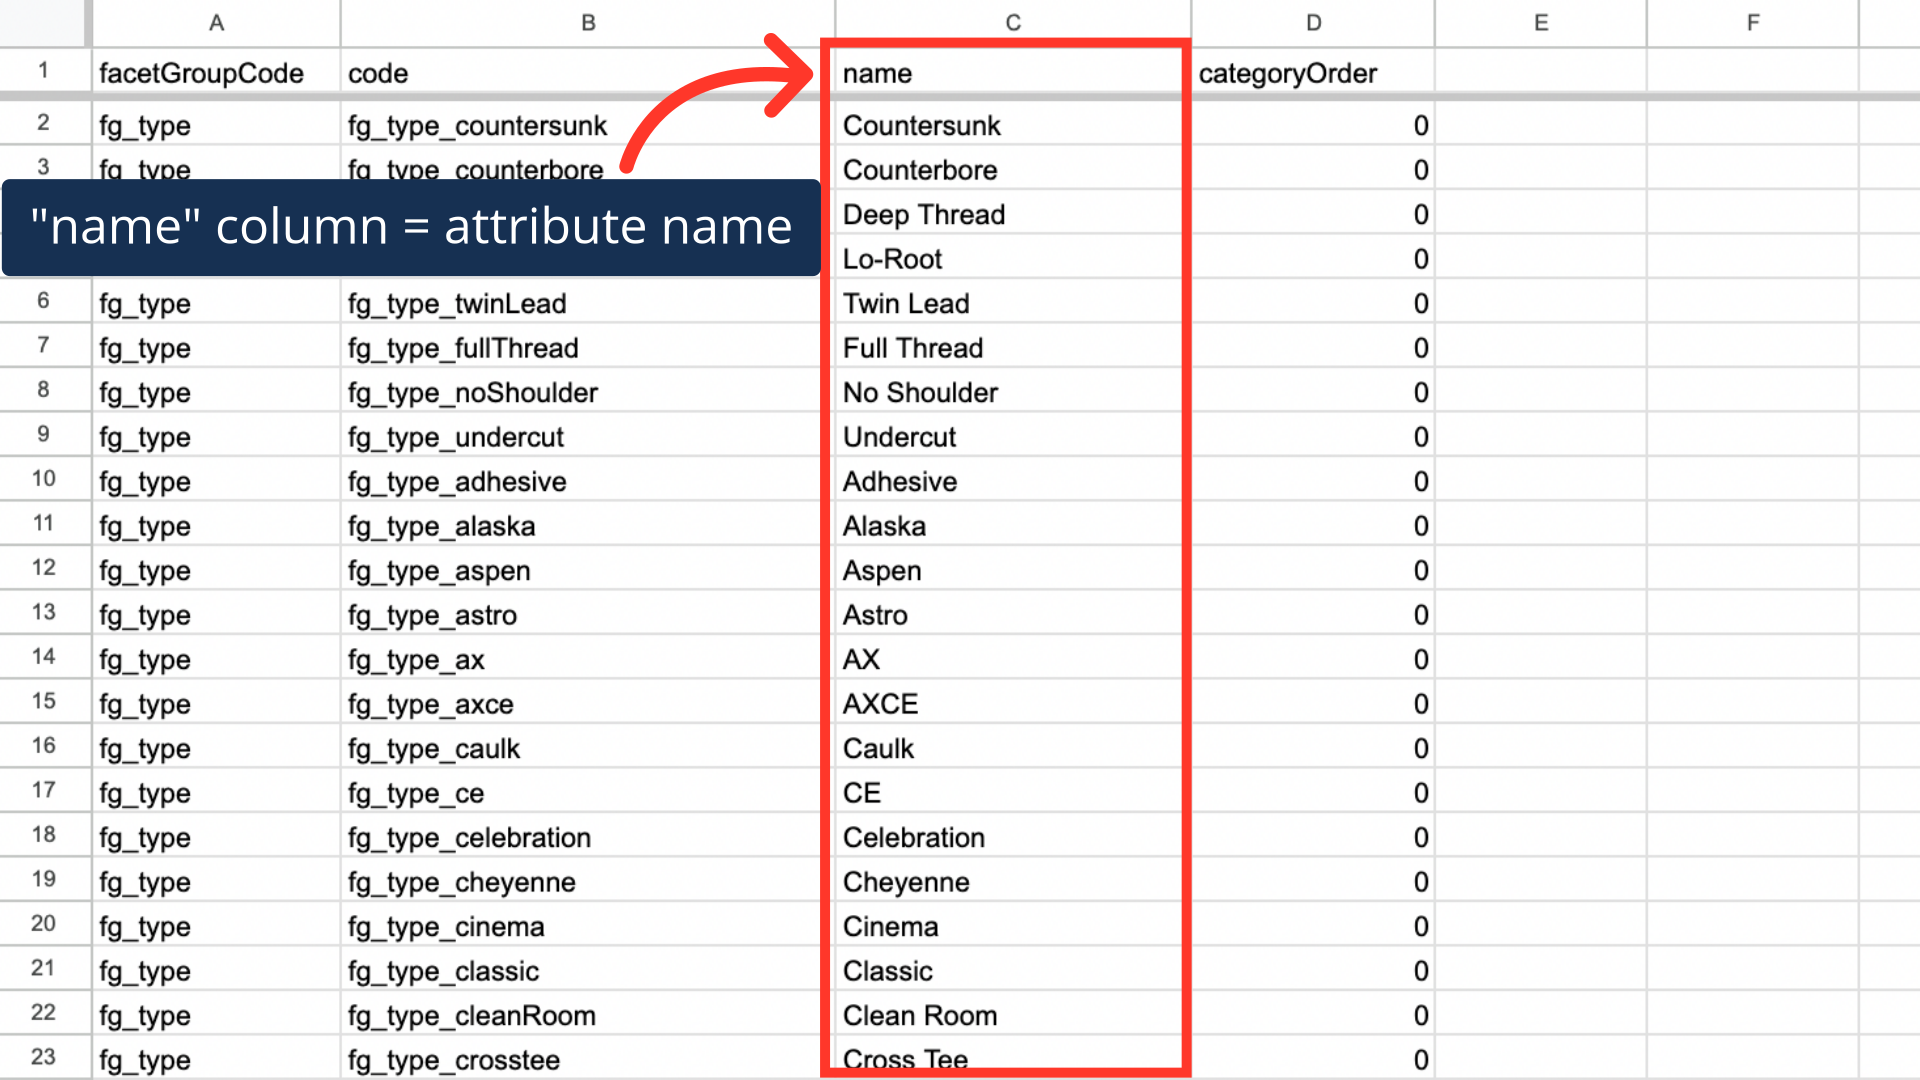The width and height of the screenshot is (1920, 1080).
Task: Select column D header
Action: (1313, 22)
